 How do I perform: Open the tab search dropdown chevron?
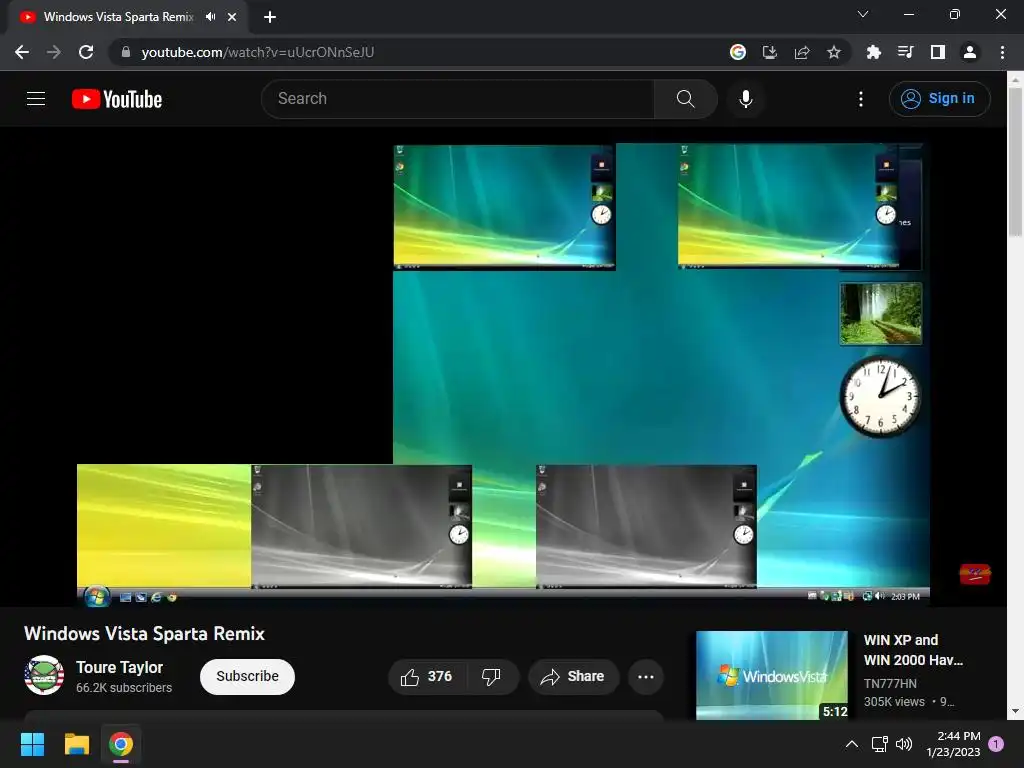[863, 14]
